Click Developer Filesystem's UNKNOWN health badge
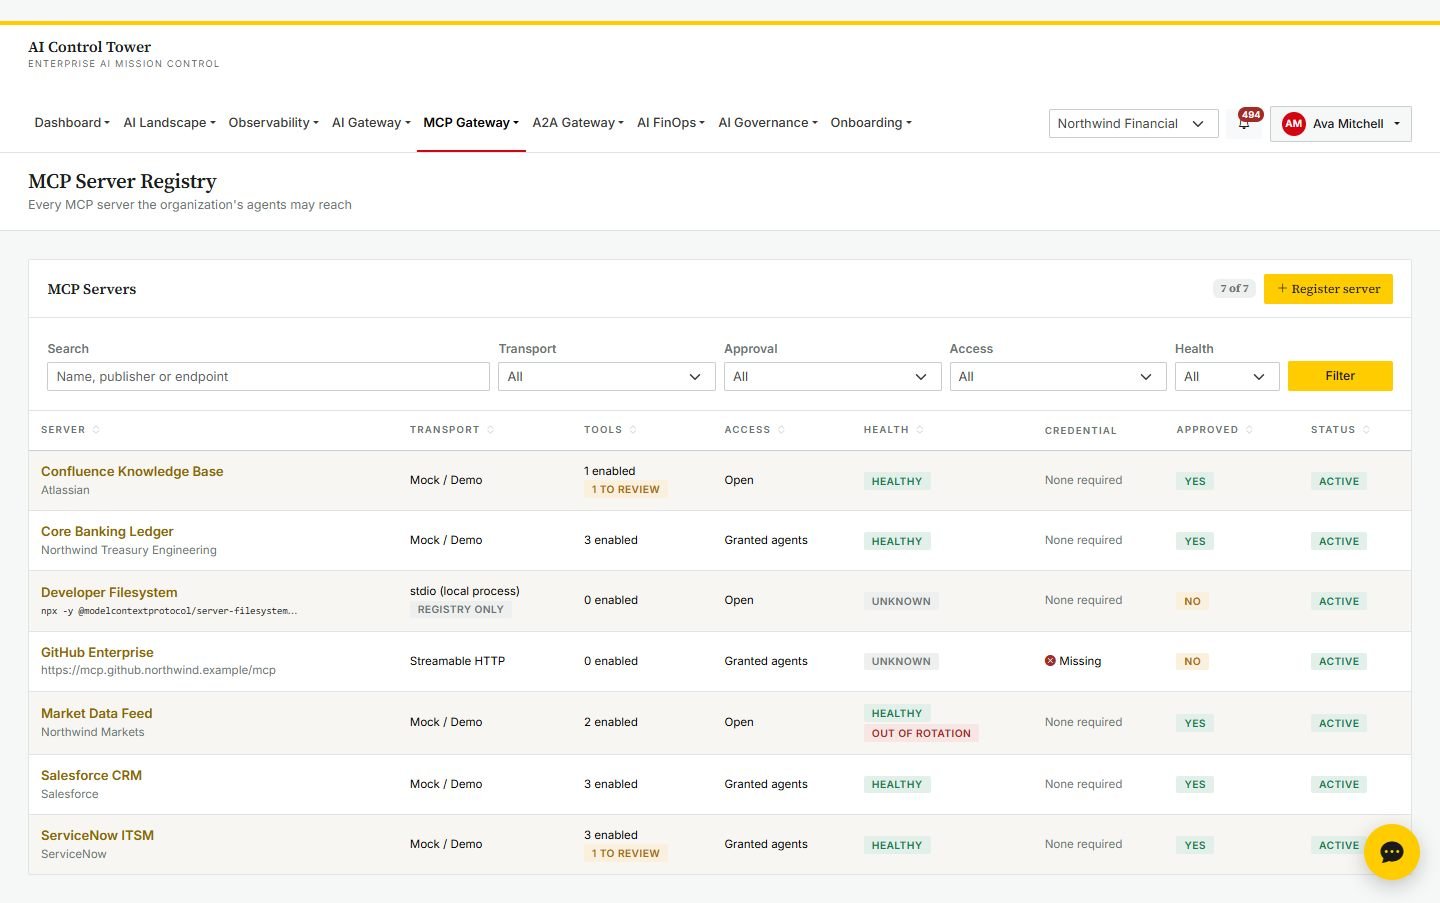The width and height of the screenshot is (1440, 903). [x=901, y=602]
